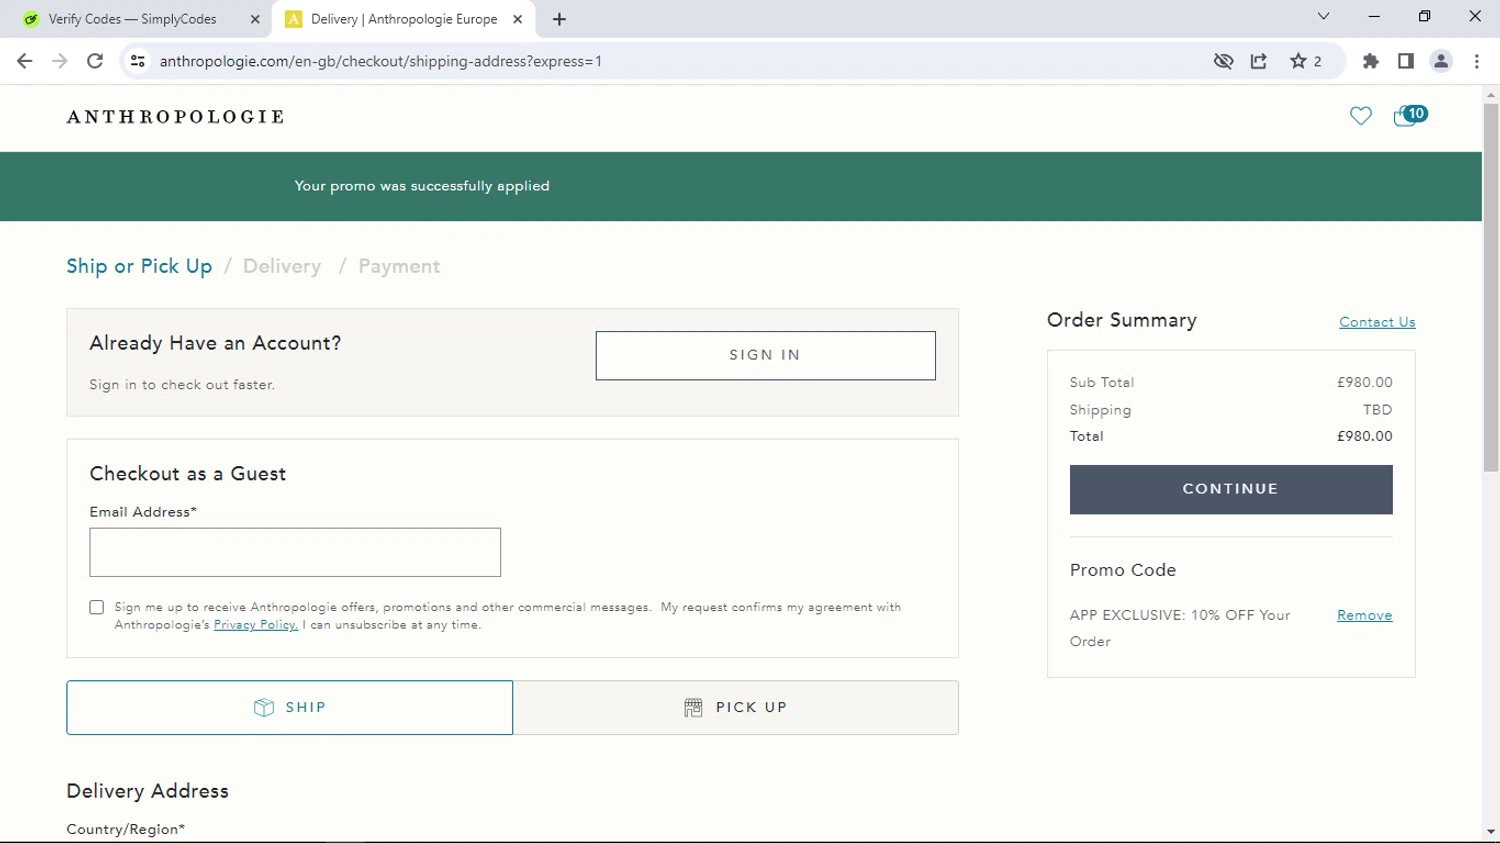Select the SHIP option
The image size is (1500, 843).
pos(290,707)
